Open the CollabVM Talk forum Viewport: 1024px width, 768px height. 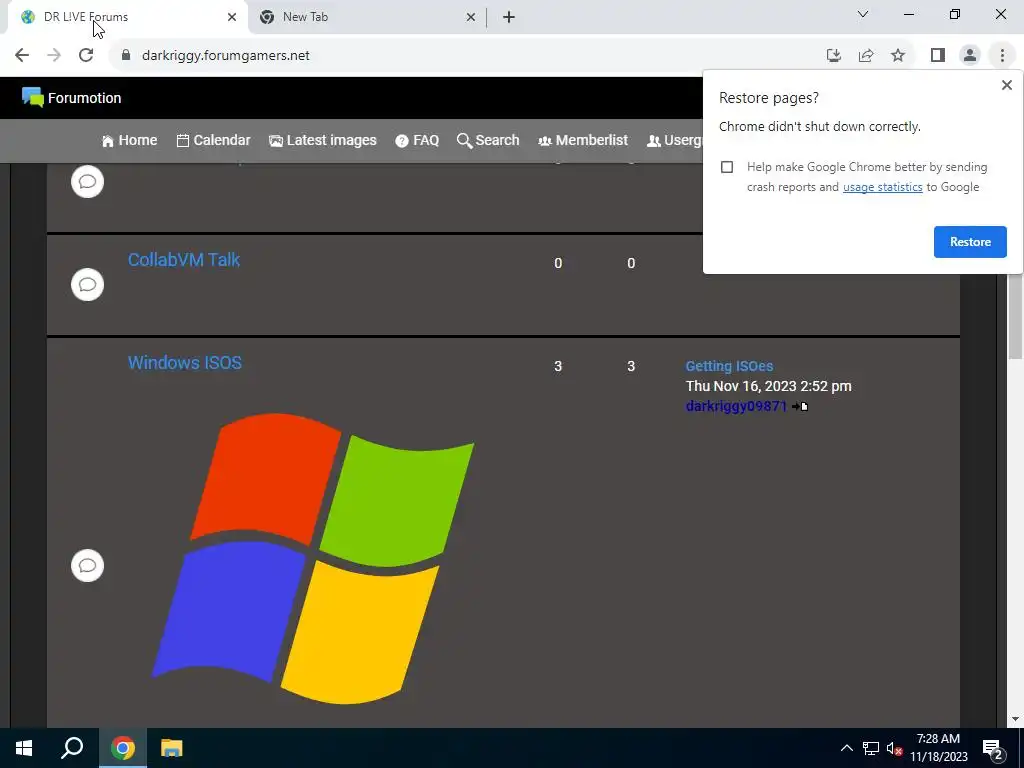[x=184, y=260]
